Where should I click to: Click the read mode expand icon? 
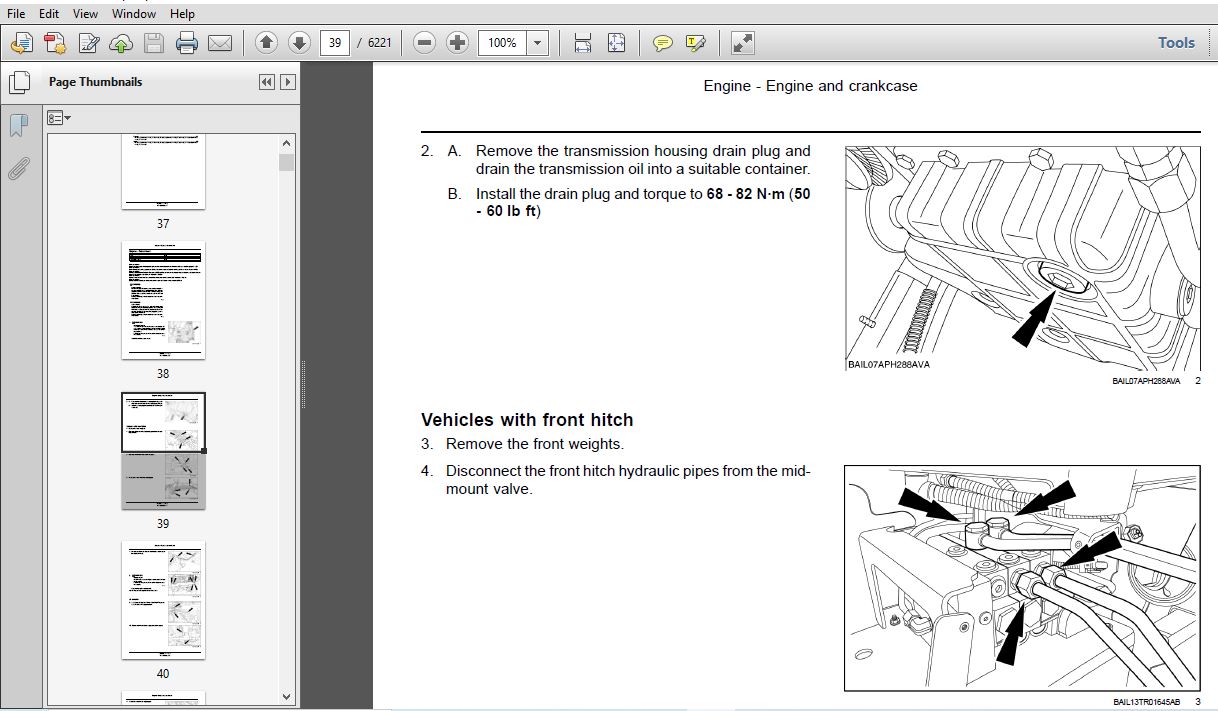click(742, 43)
